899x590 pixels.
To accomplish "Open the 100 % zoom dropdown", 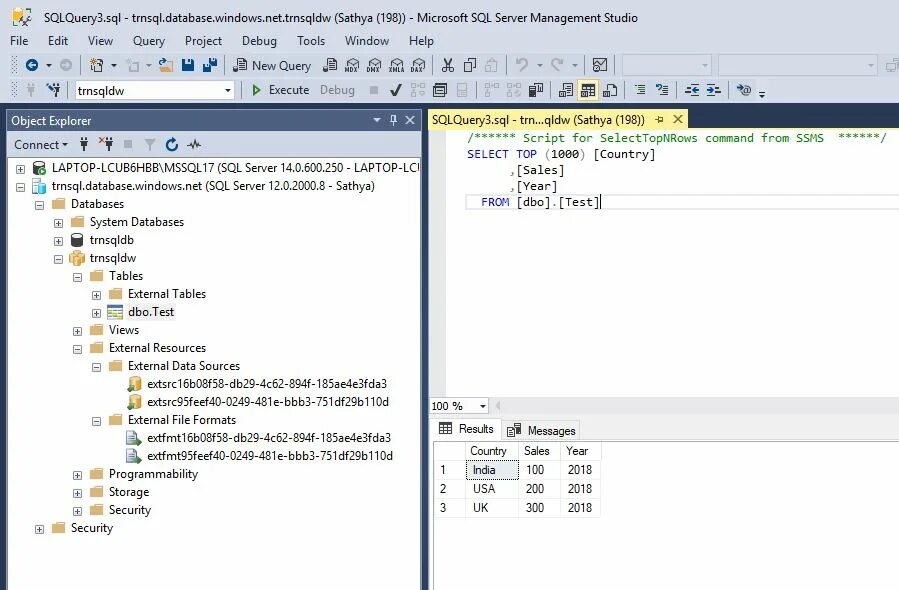I will [482, 406].
